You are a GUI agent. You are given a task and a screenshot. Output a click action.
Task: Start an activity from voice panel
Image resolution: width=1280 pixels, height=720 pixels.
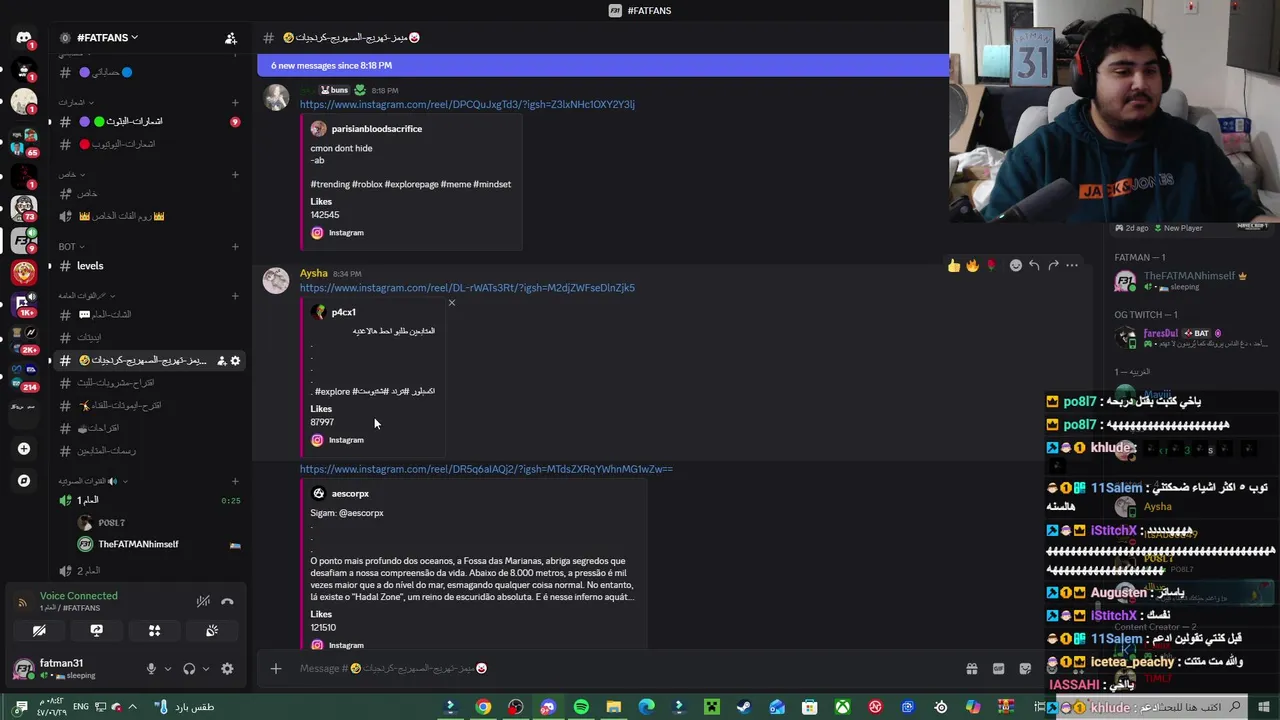click(154, 631)
